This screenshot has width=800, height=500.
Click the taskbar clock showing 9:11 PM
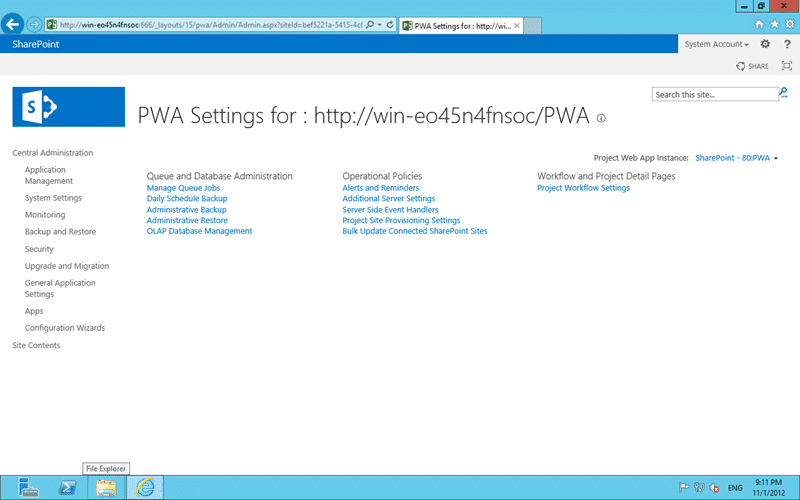pos(768,488)
